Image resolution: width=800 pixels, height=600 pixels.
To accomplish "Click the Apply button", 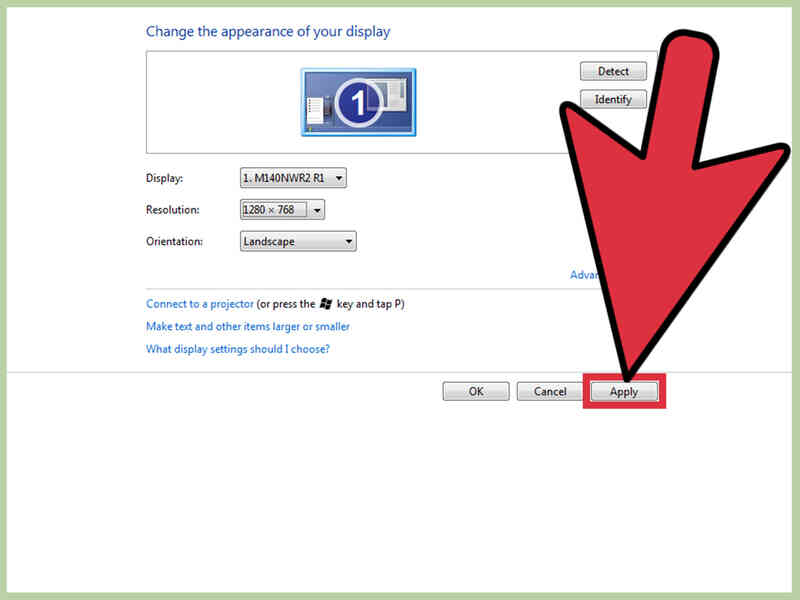I will 624,391.
